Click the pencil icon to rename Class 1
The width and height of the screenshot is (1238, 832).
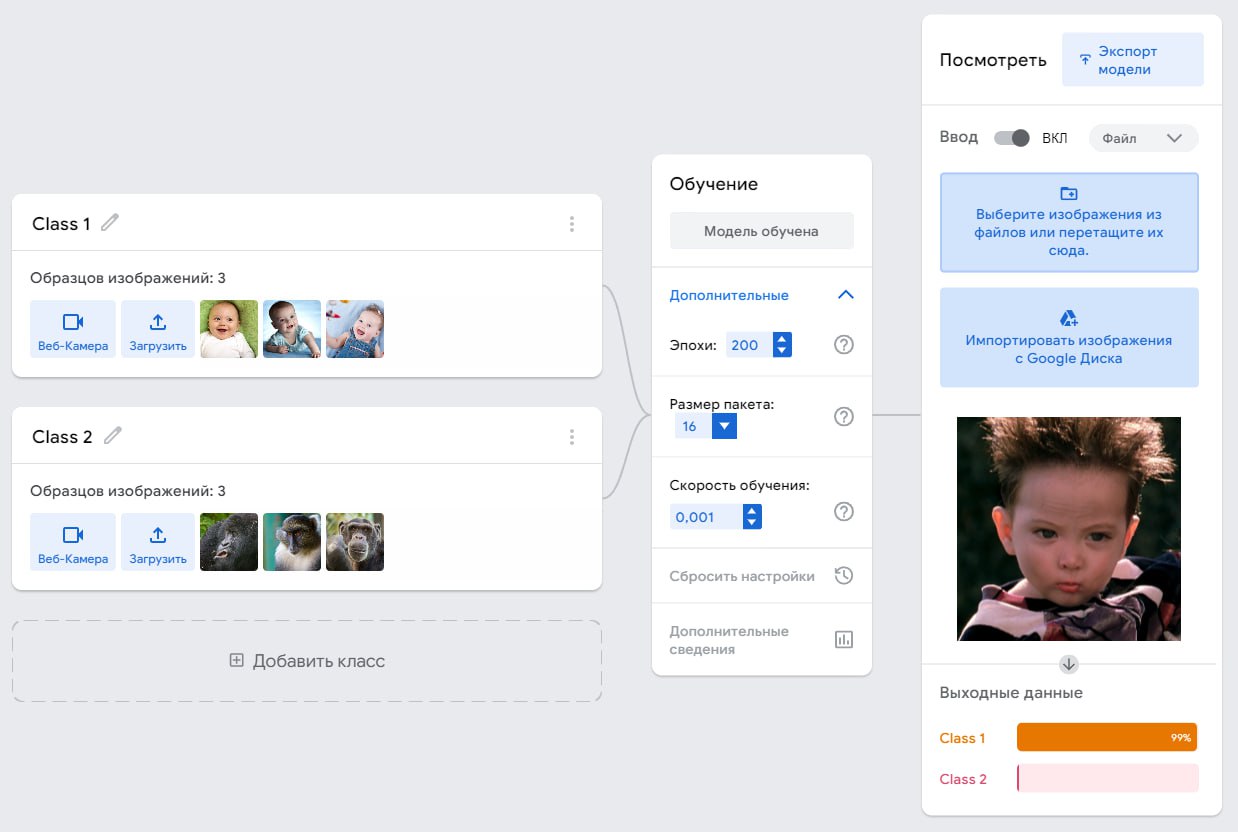[x=110, y=223]
